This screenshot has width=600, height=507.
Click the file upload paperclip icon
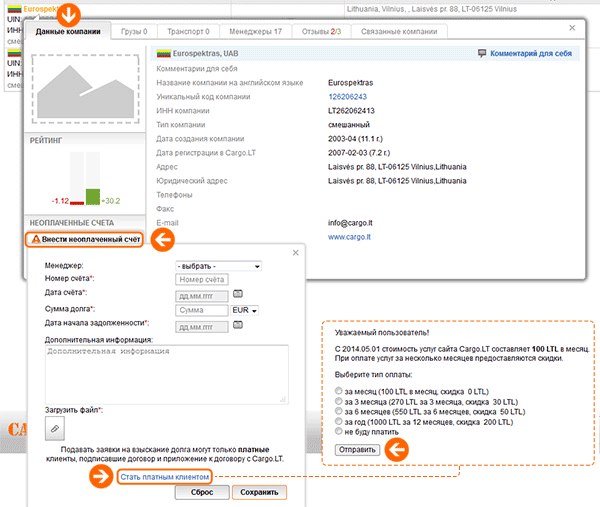(x=56, y=427)
